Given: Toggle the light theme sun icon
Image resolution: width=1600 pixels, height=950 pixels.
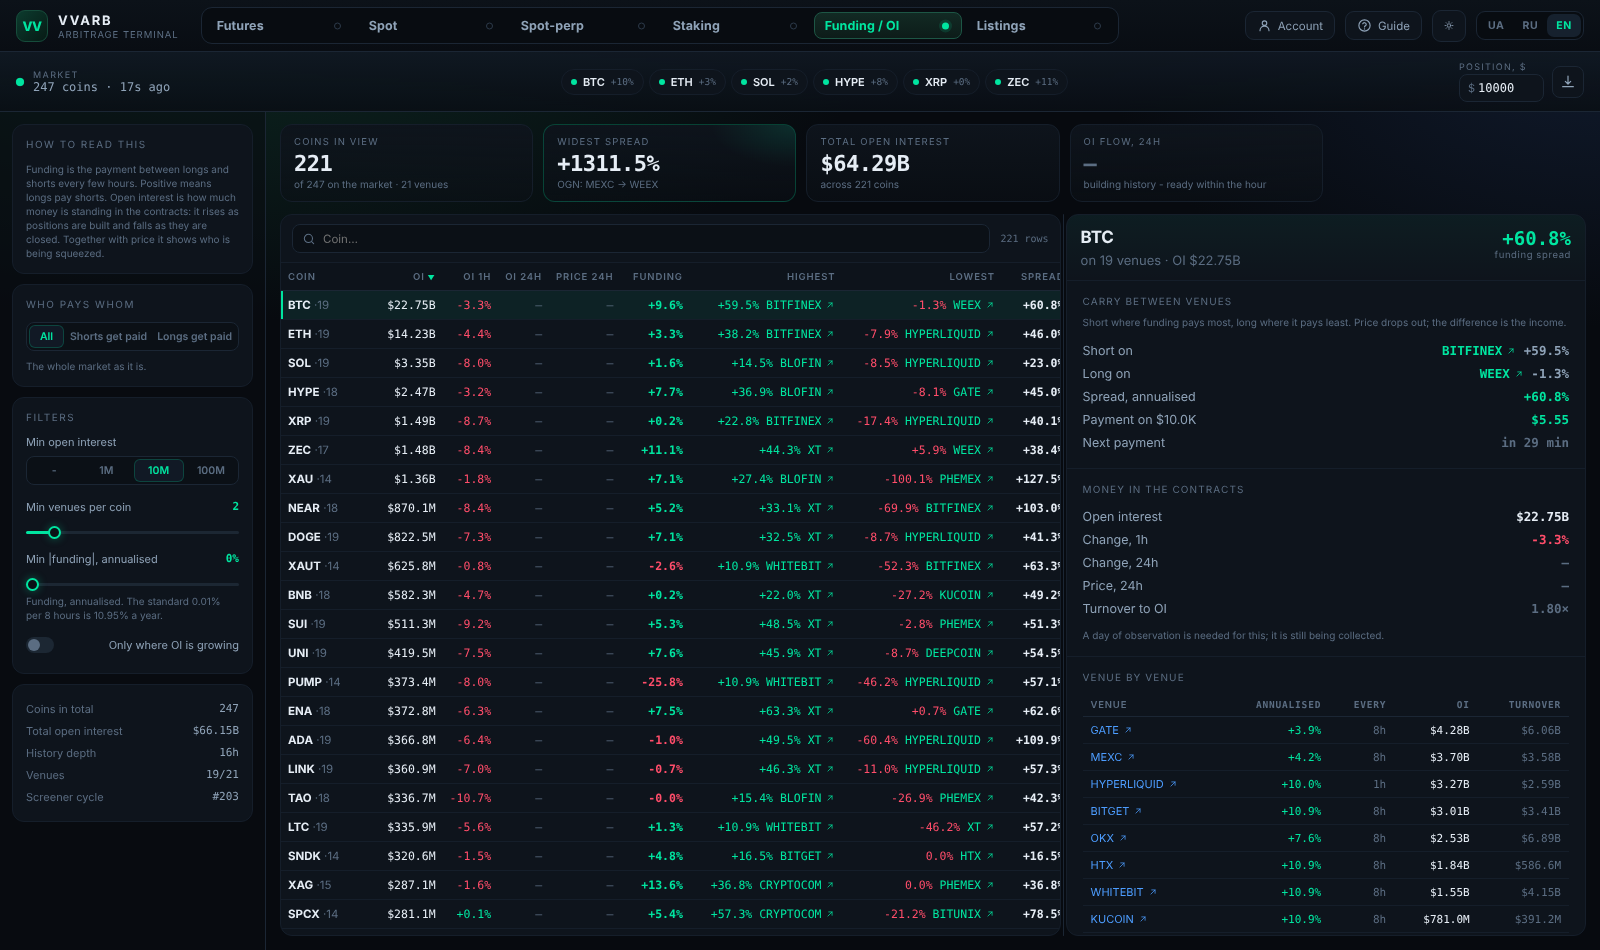Looking at the screenshot, I should (1449, 26).
